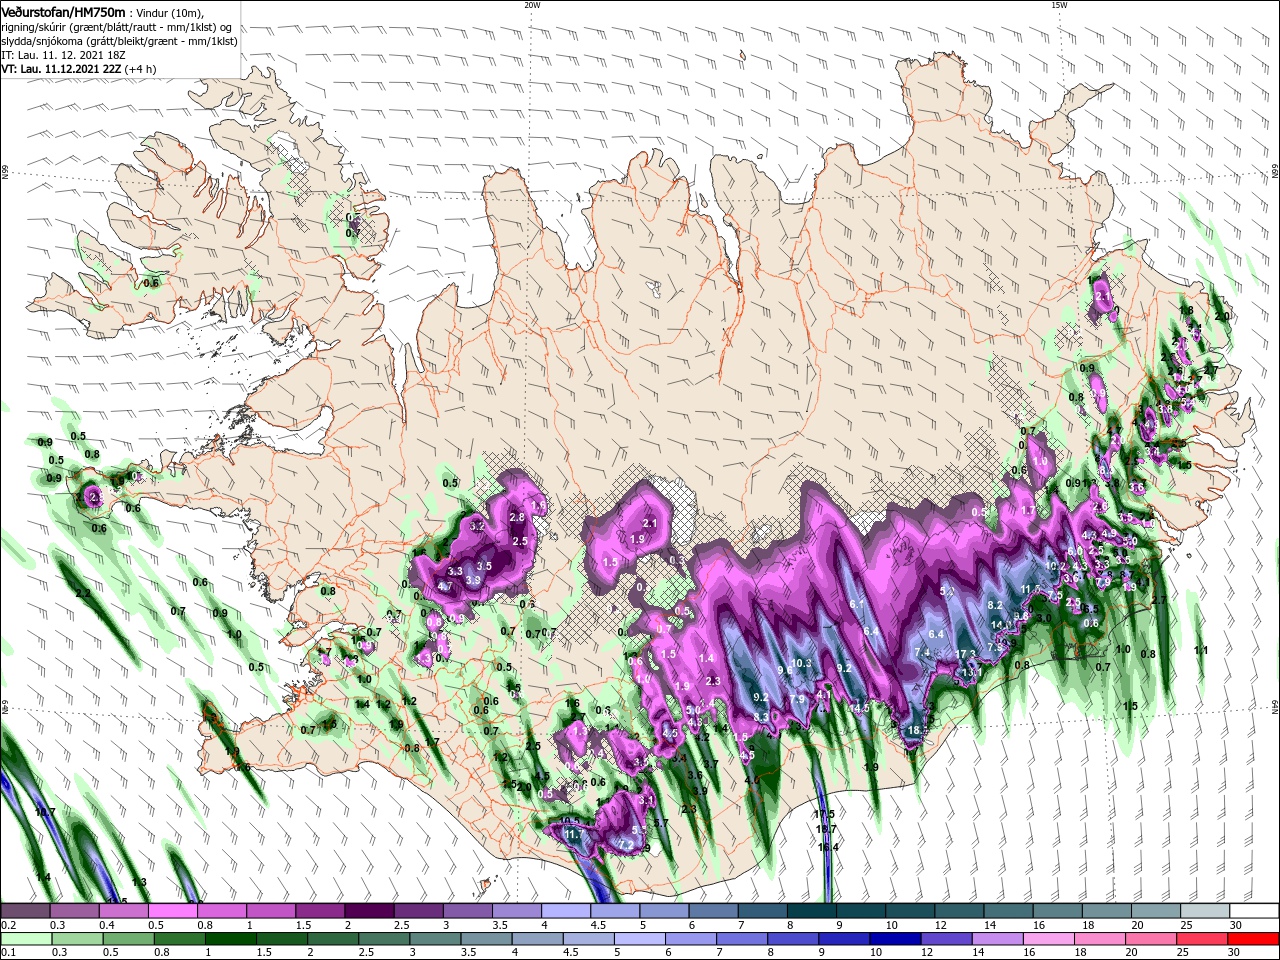Select the bright pink 0.5 swatch on snow scale
Viewport: 1280px width, 960px height.
[x=173, y=910]
